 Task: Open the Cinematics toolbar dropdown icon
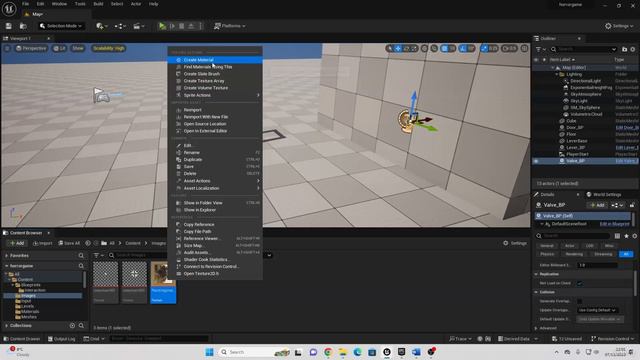(x=139, y=26)
